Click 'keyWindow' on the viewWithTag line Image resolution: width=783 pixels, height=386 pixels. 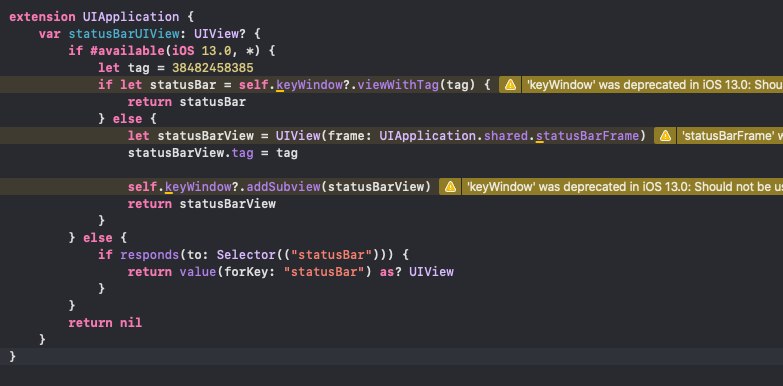[309, 85]
